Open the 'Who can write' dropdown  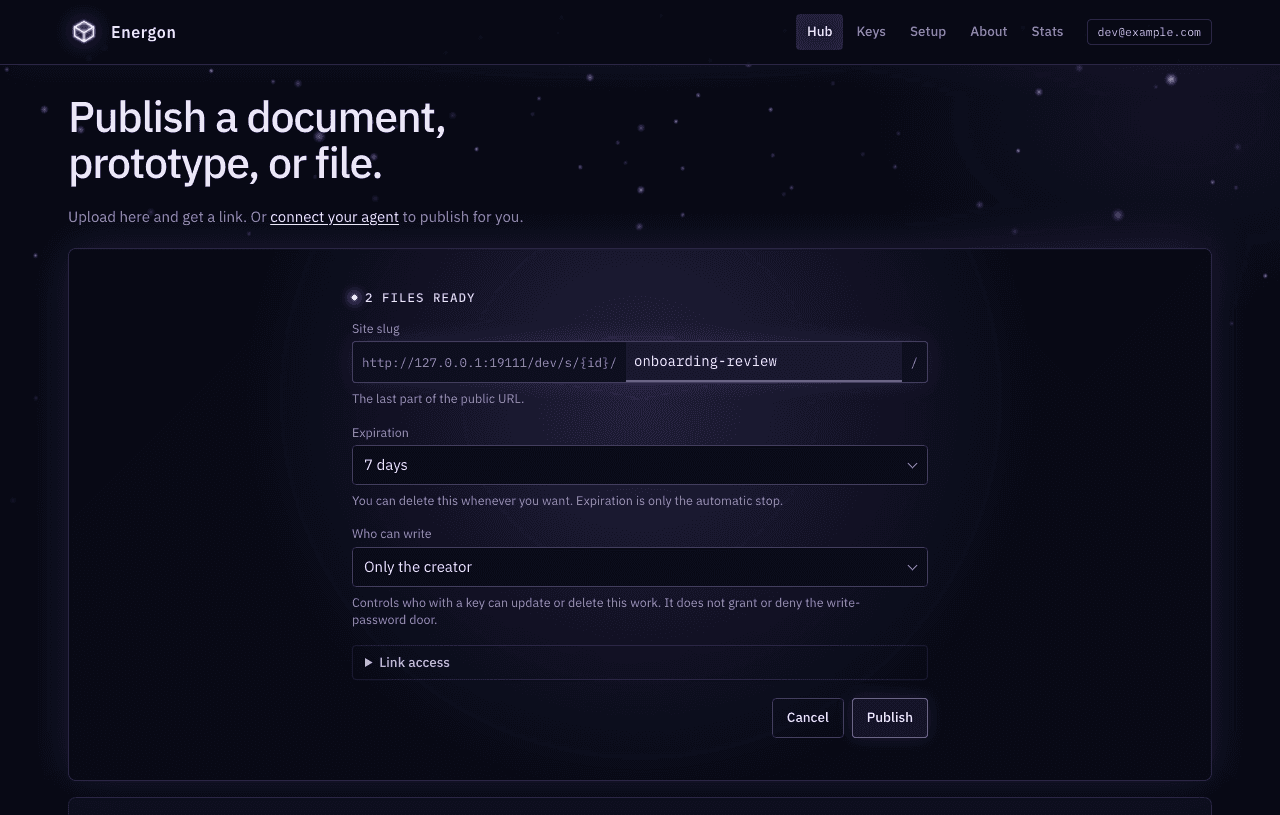tap(640, 567)
